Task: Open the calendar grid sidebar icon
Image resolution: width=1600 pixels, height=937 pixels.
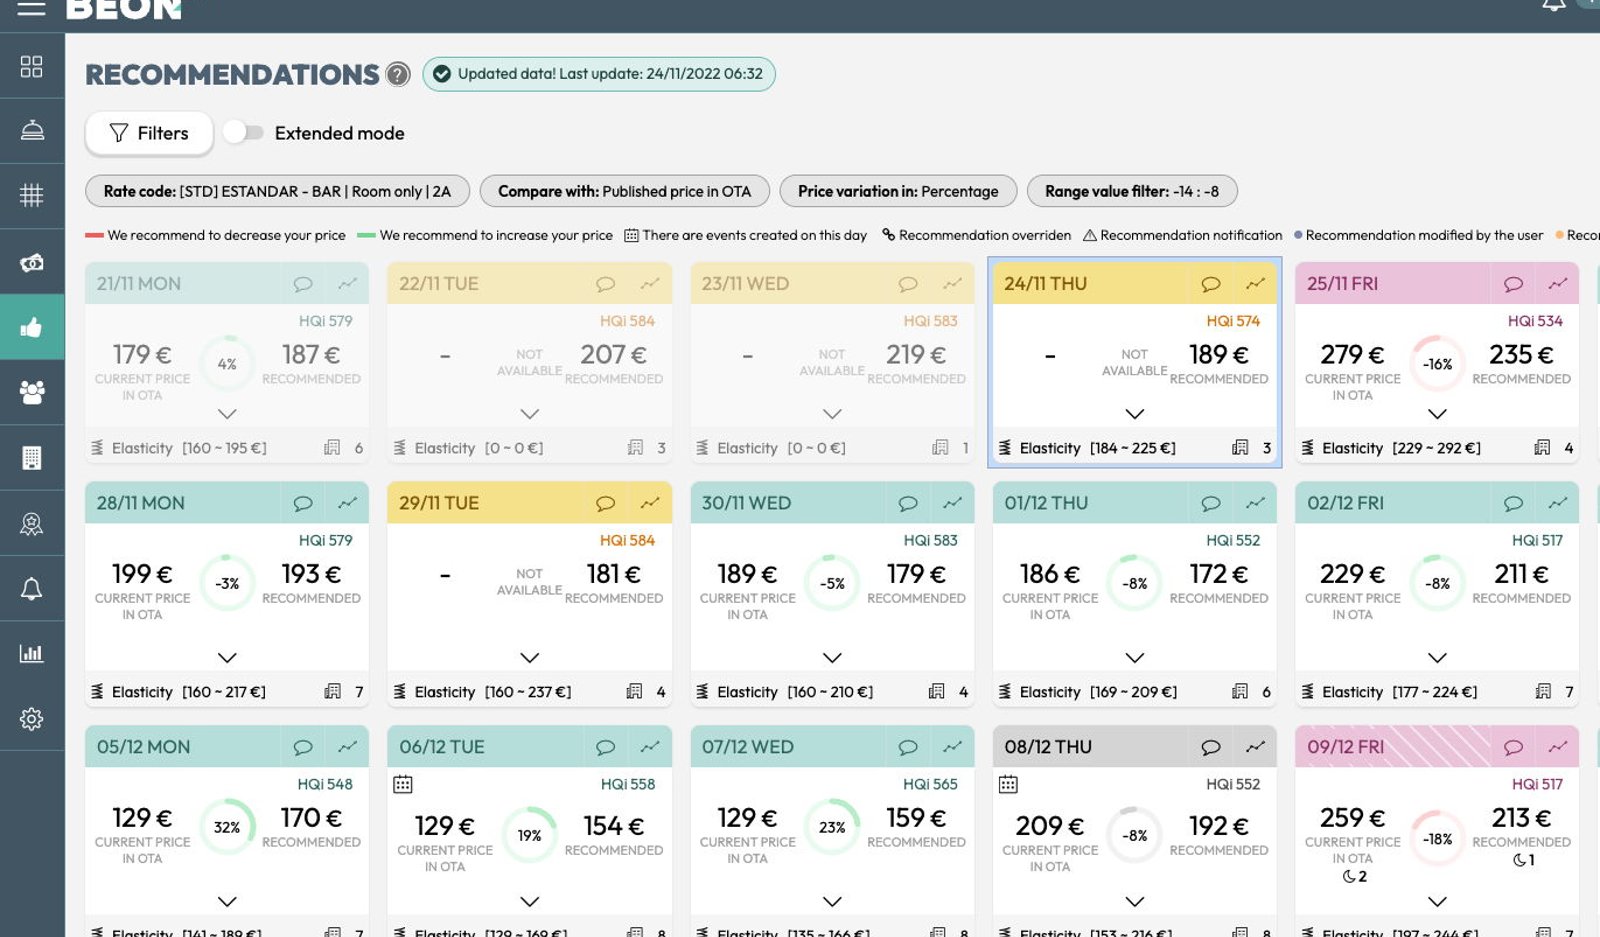Action: pos(32,195)
